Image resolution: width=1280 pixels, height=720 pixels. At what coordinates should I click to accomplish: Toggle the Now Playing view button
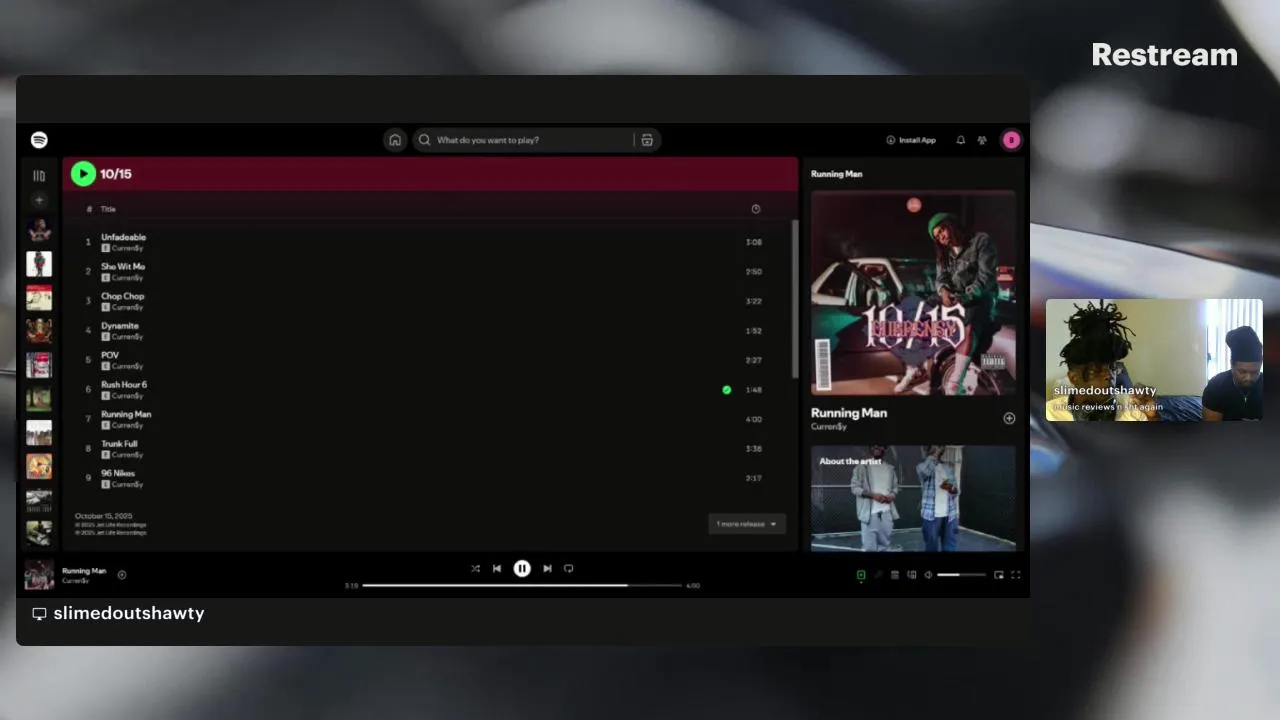pos(861,575)
